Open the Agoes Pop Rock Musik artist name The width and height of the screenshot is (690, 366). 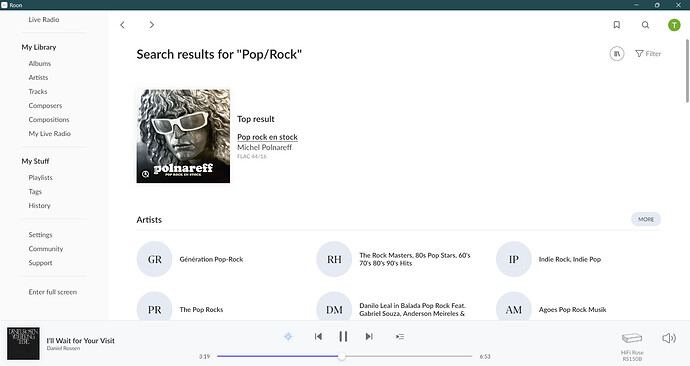(572, 309)
